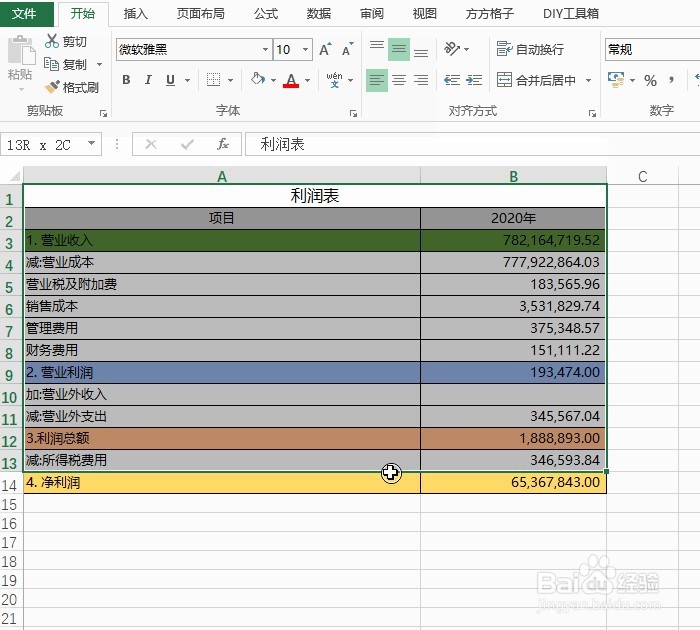Open the Name Box dropdown
Image resolution: width=700 pixels, height=630 pixels.
pyautogui.click(x=92, y=144)
